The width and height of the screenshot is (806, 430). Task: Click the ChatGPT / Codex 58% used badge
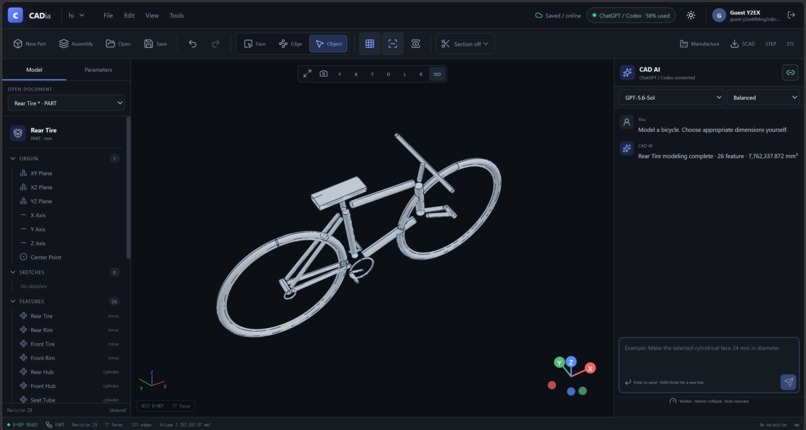[631, 15]
